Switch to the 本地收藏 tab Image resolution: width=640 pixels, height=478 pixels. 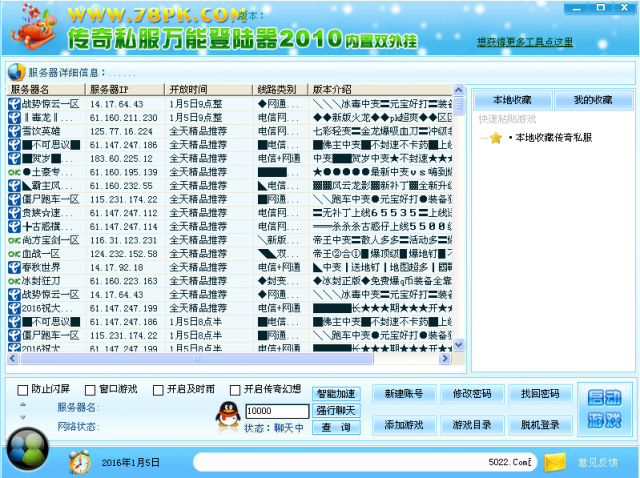click(512, 100)
